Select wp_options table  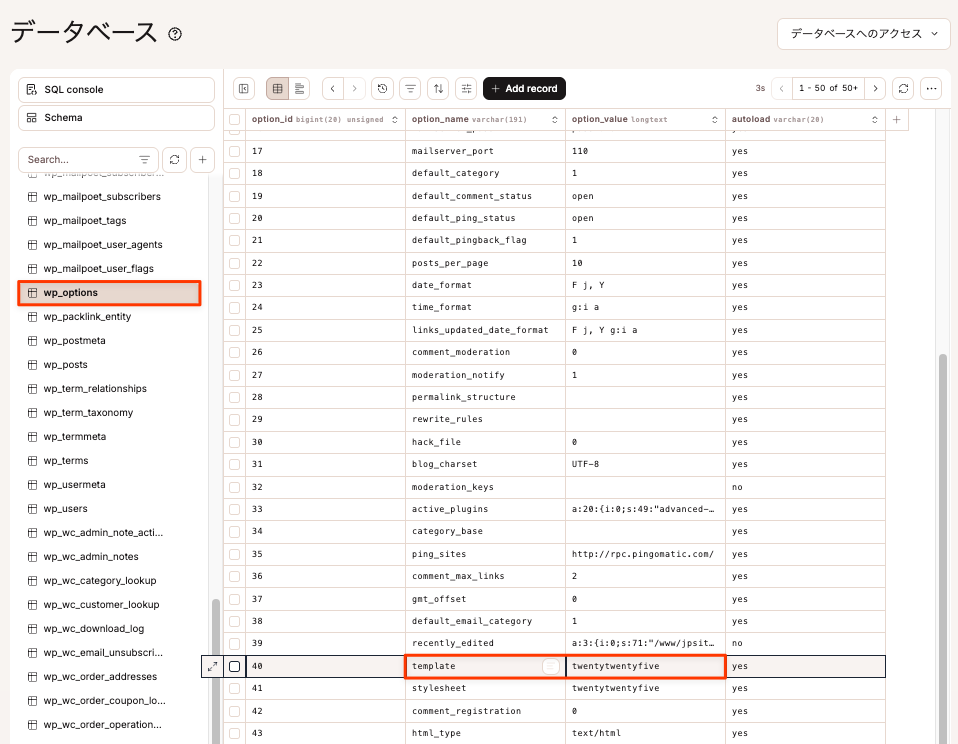click(x=109, y=293)
